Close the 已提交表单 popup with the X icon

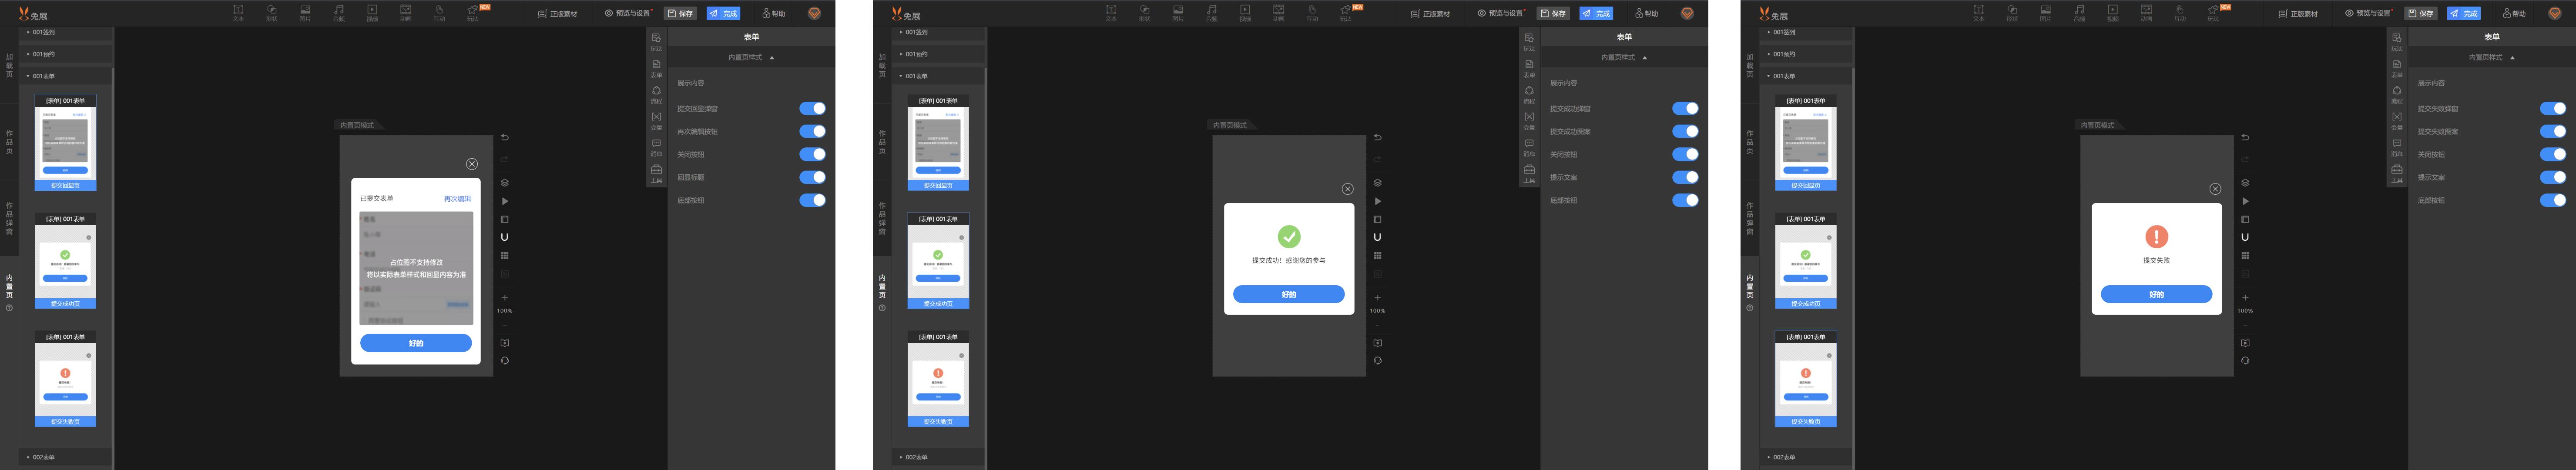pyautogui.click(x=472, y=164)
